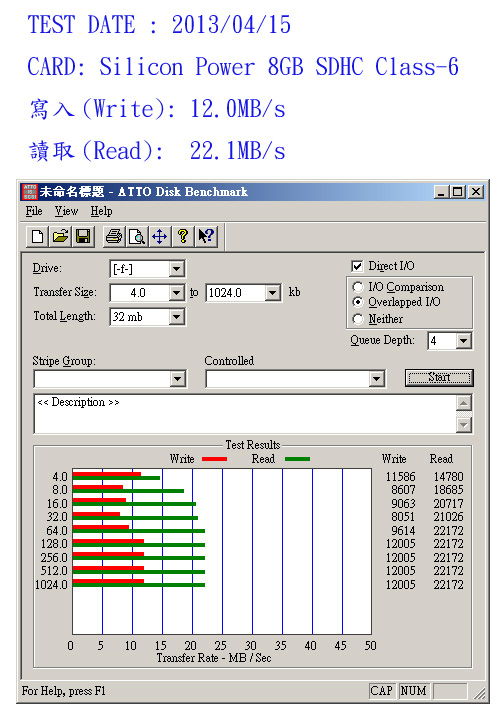Toggle the Direct I/O checkbox

pyautogui.click(x=357, y=266)
